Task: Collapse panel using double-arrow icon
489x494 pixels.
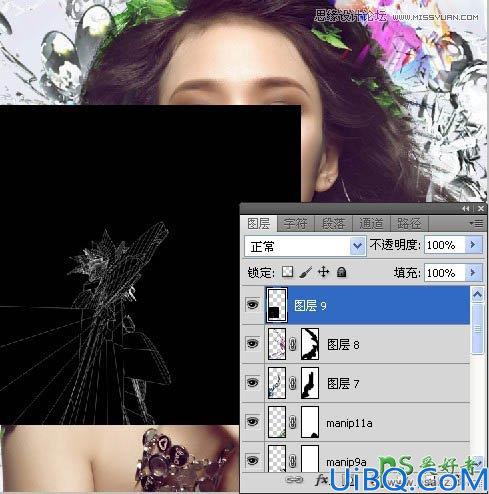Action: click(466, 209)
